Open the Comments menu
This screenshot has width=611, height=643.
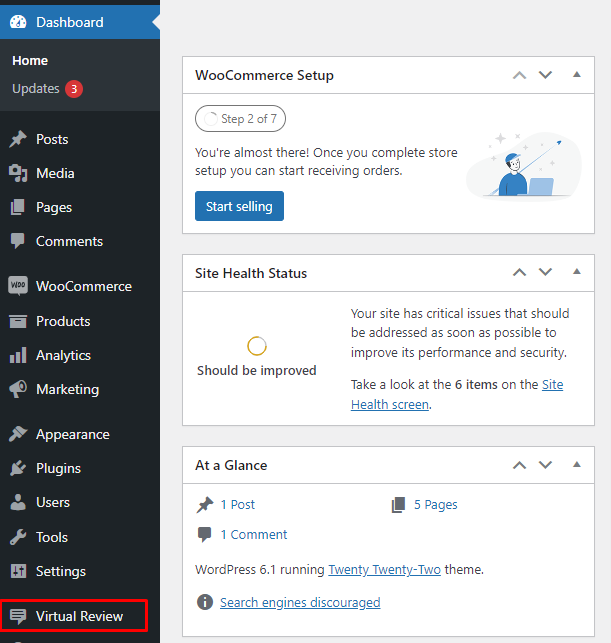(69, 242)
